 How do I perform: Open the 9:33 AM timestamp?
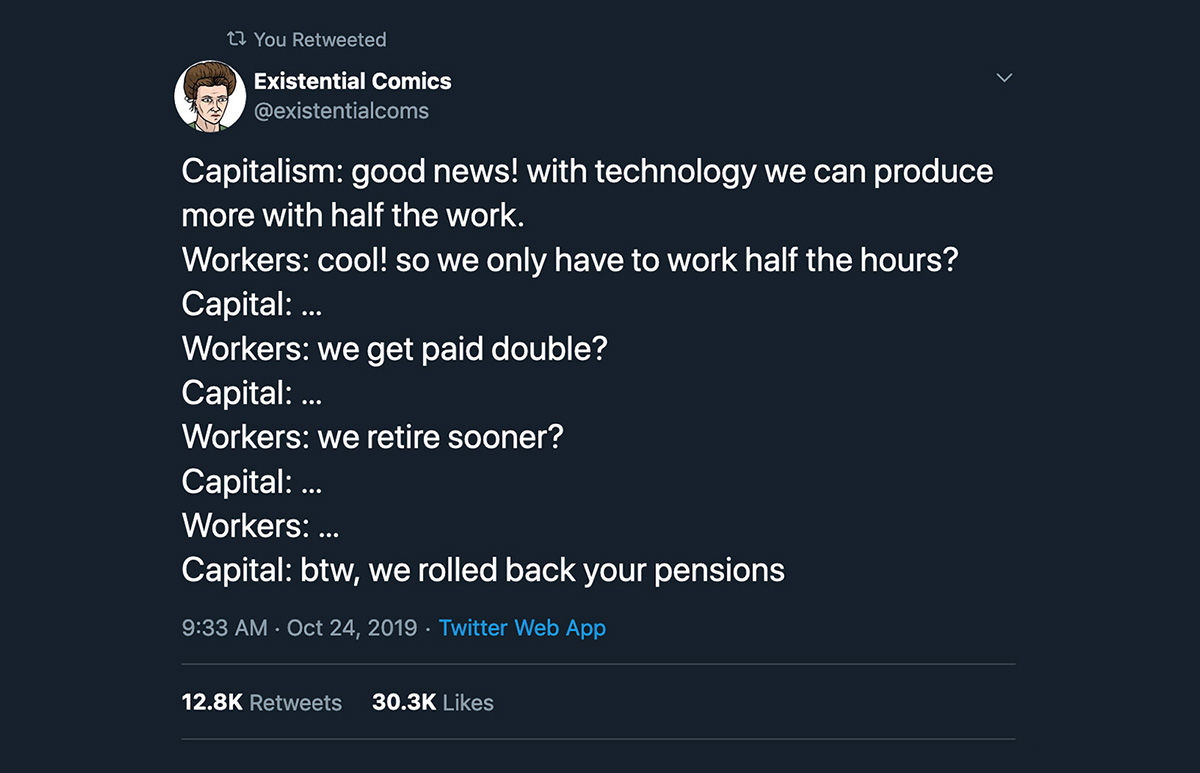(225, 628)
